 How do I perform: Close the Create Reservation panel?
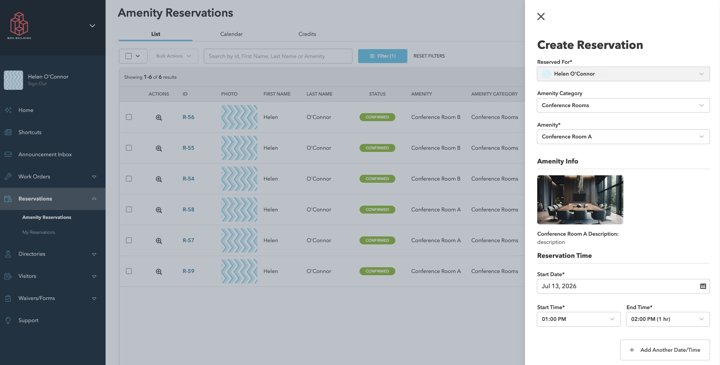tap(541, 17)
